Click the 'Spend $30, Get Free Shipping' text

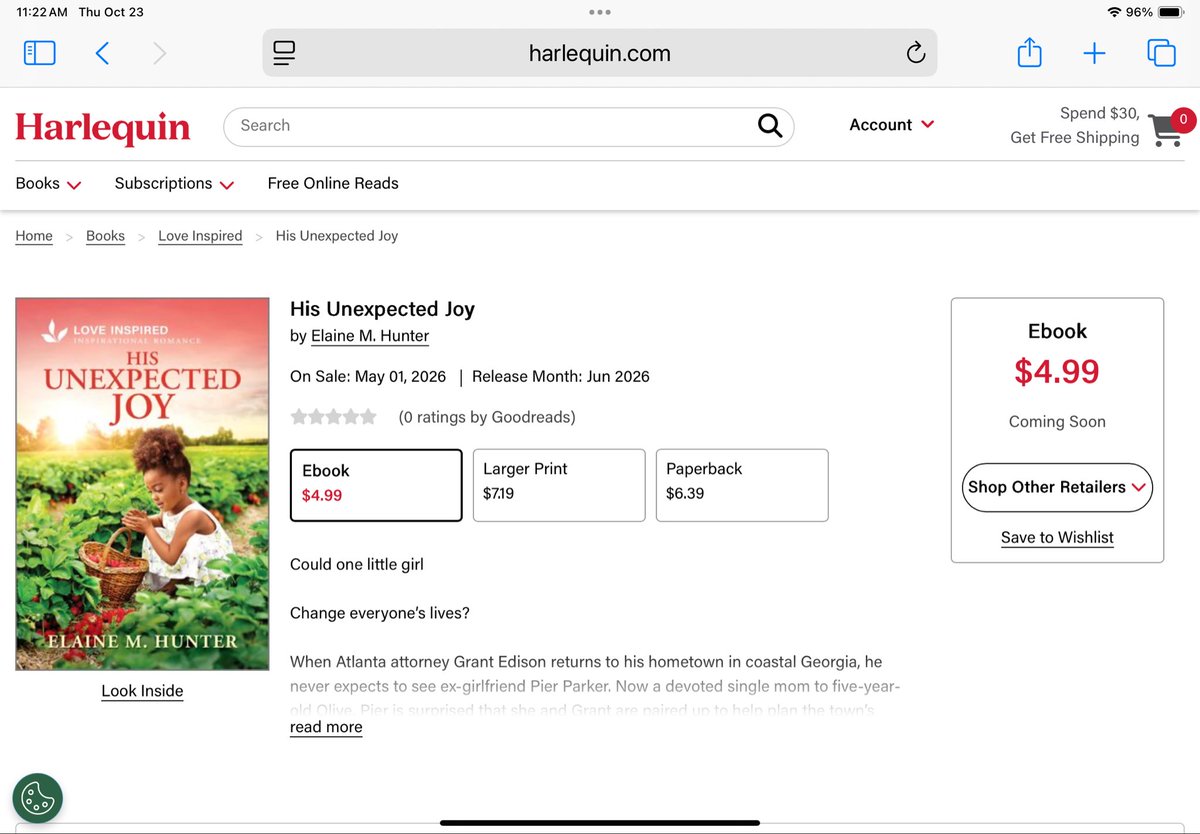(1075, 125)
